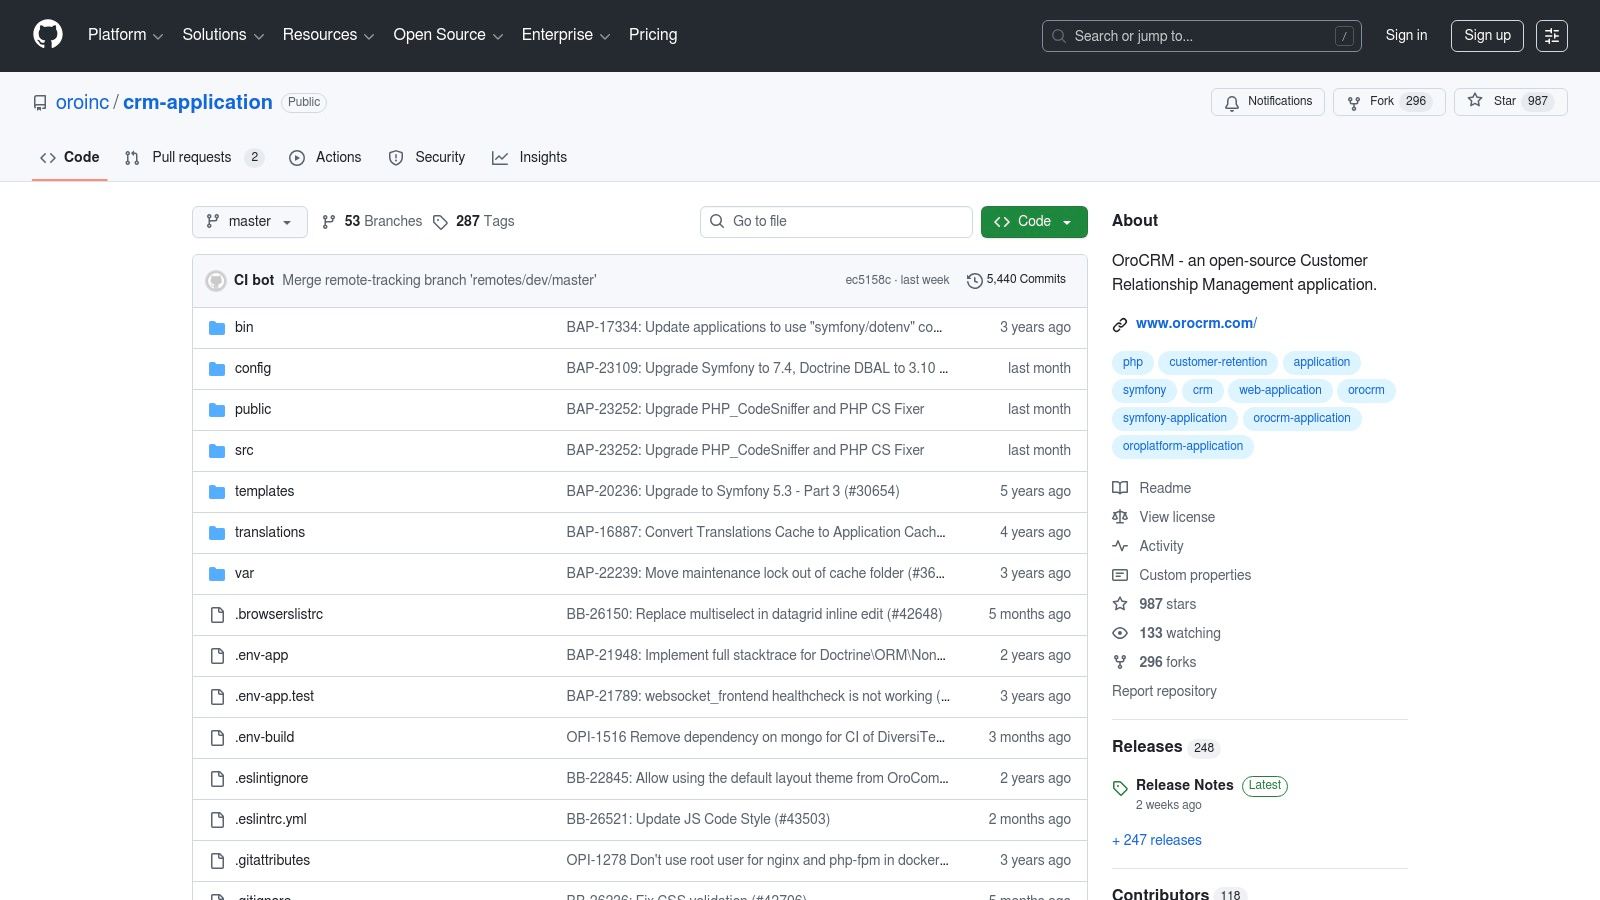The height and width of the screenshot is (900, 1600).
Task: Click the appearance settings icon top-right
Action: (1552, 35)
